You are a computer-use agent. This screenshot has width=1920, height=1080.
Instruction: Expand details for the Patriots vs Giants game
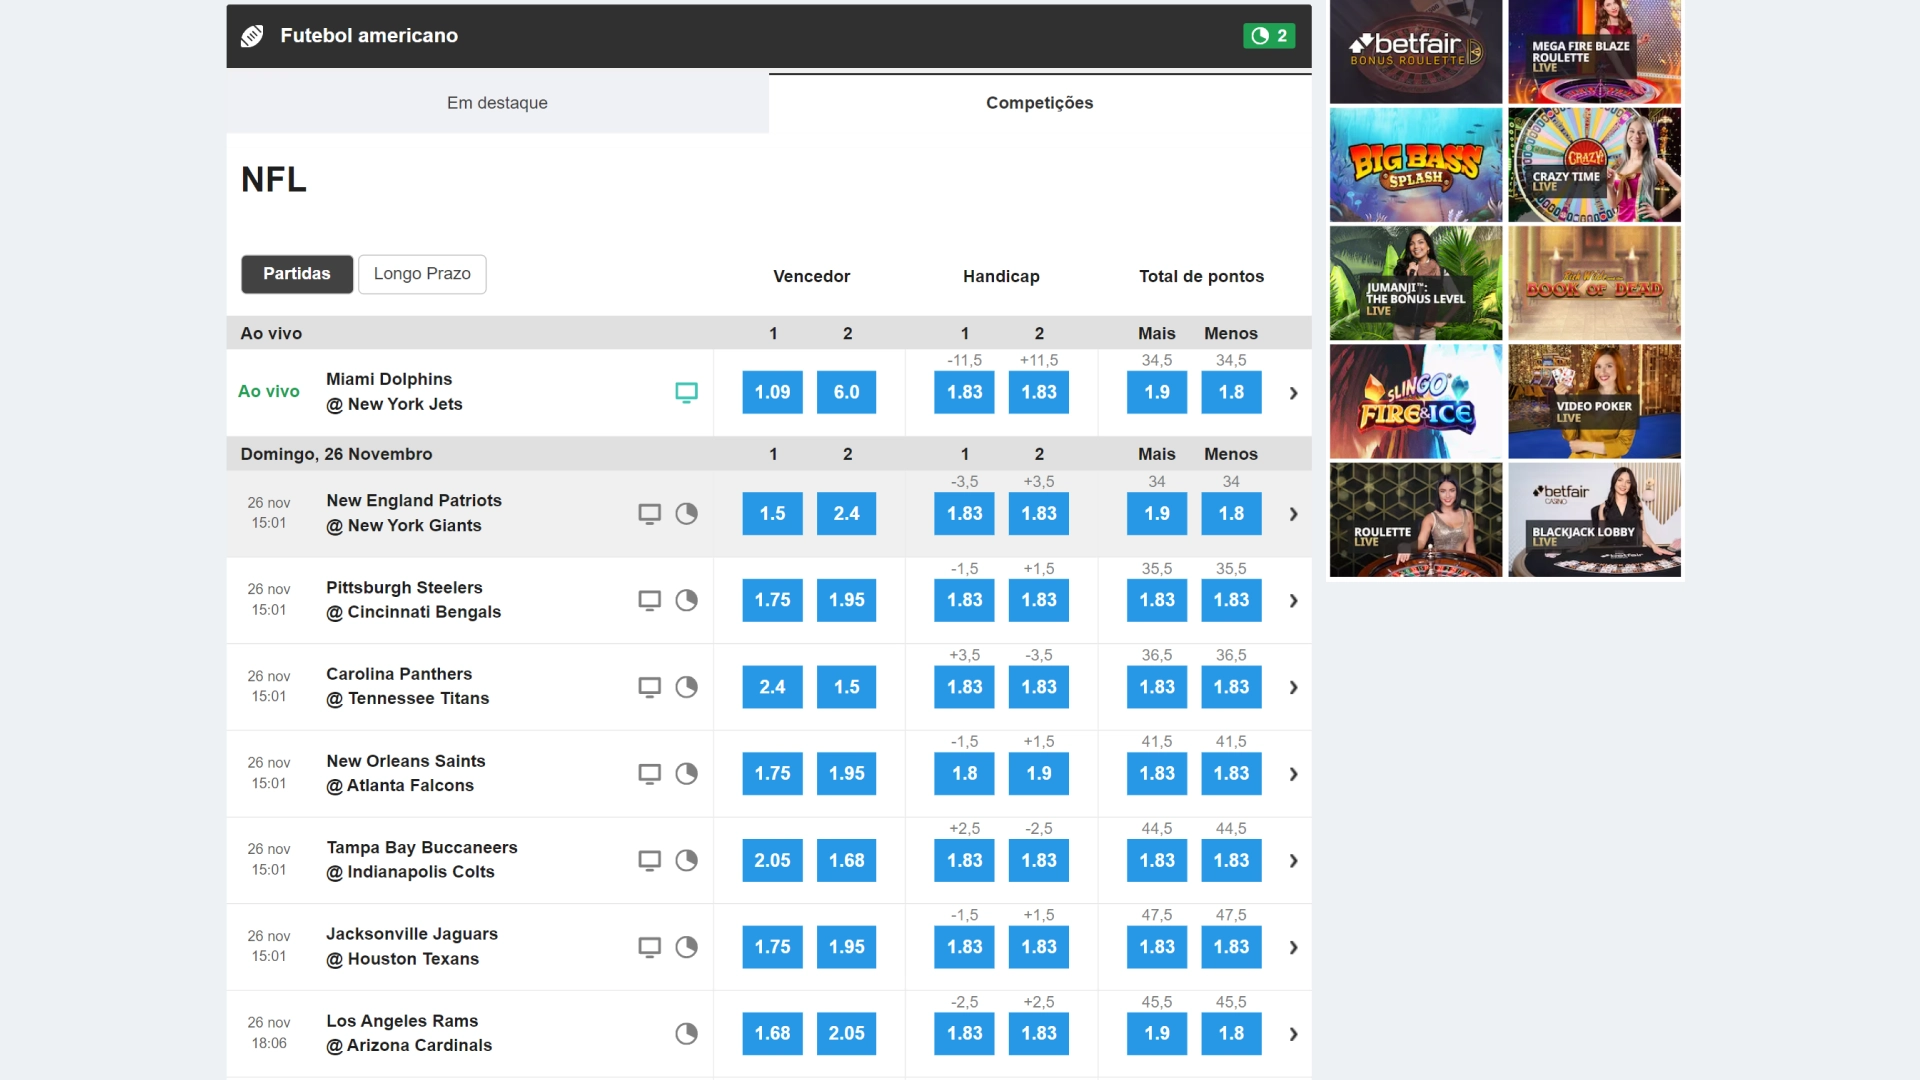1292,513
